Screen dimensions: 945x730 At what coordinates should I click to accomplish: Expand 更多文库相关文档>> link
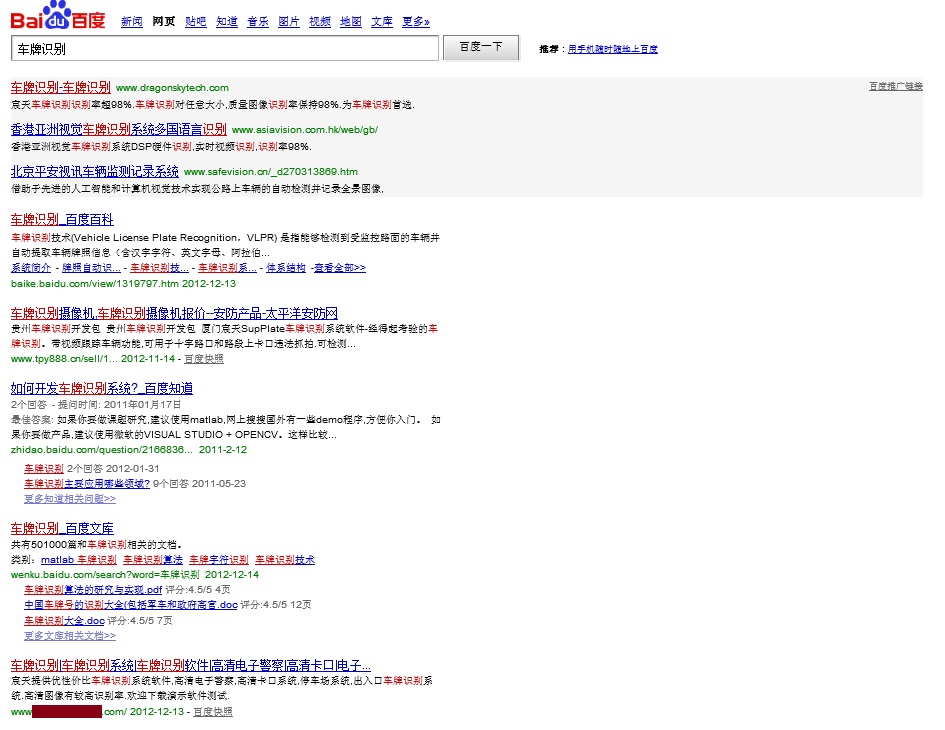point(70,635)
